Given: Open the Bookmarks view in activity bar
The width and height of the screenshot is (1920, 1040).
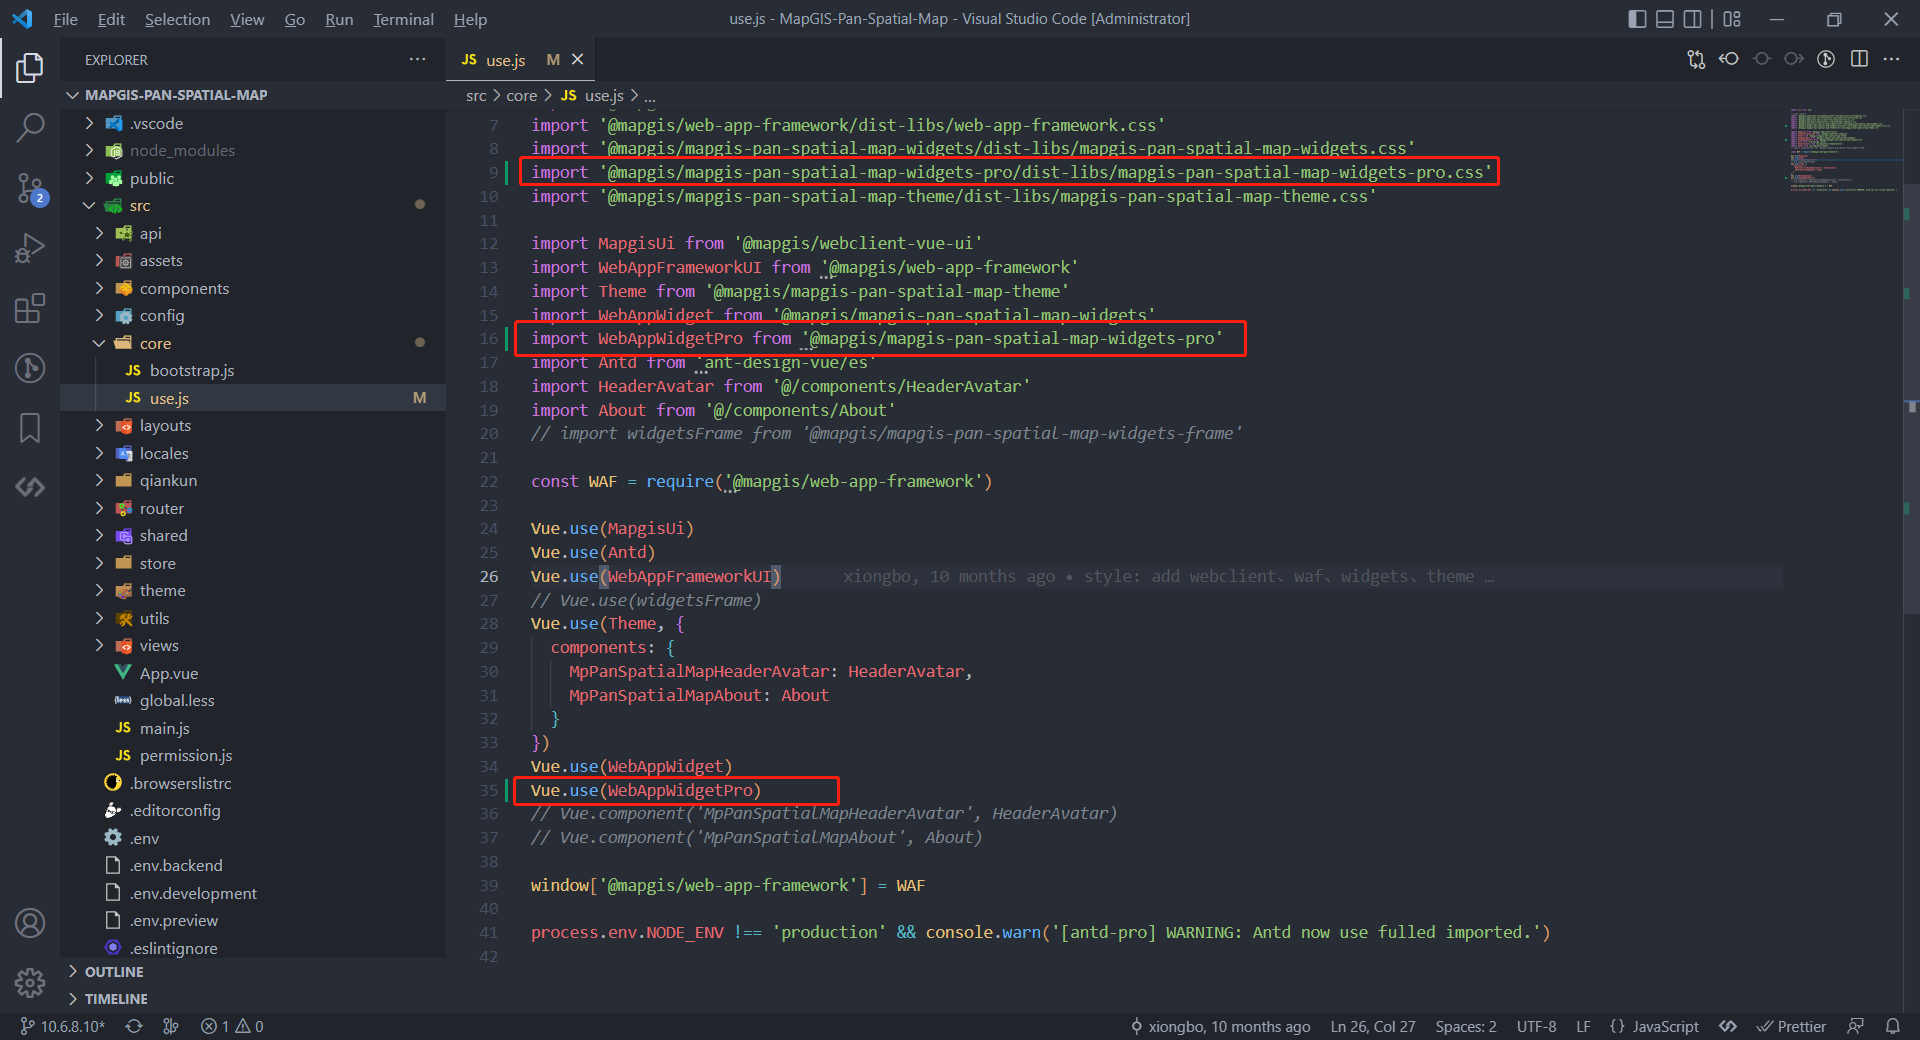Looking at the screenshot, I should pyautogui.click(x=30, y=428).
